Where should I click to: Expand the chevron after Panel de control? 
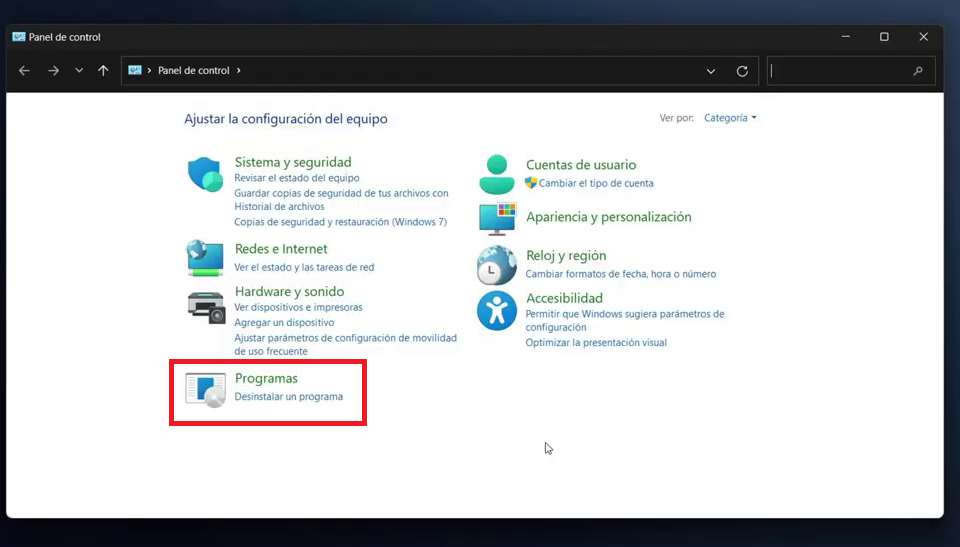point(239,70)
